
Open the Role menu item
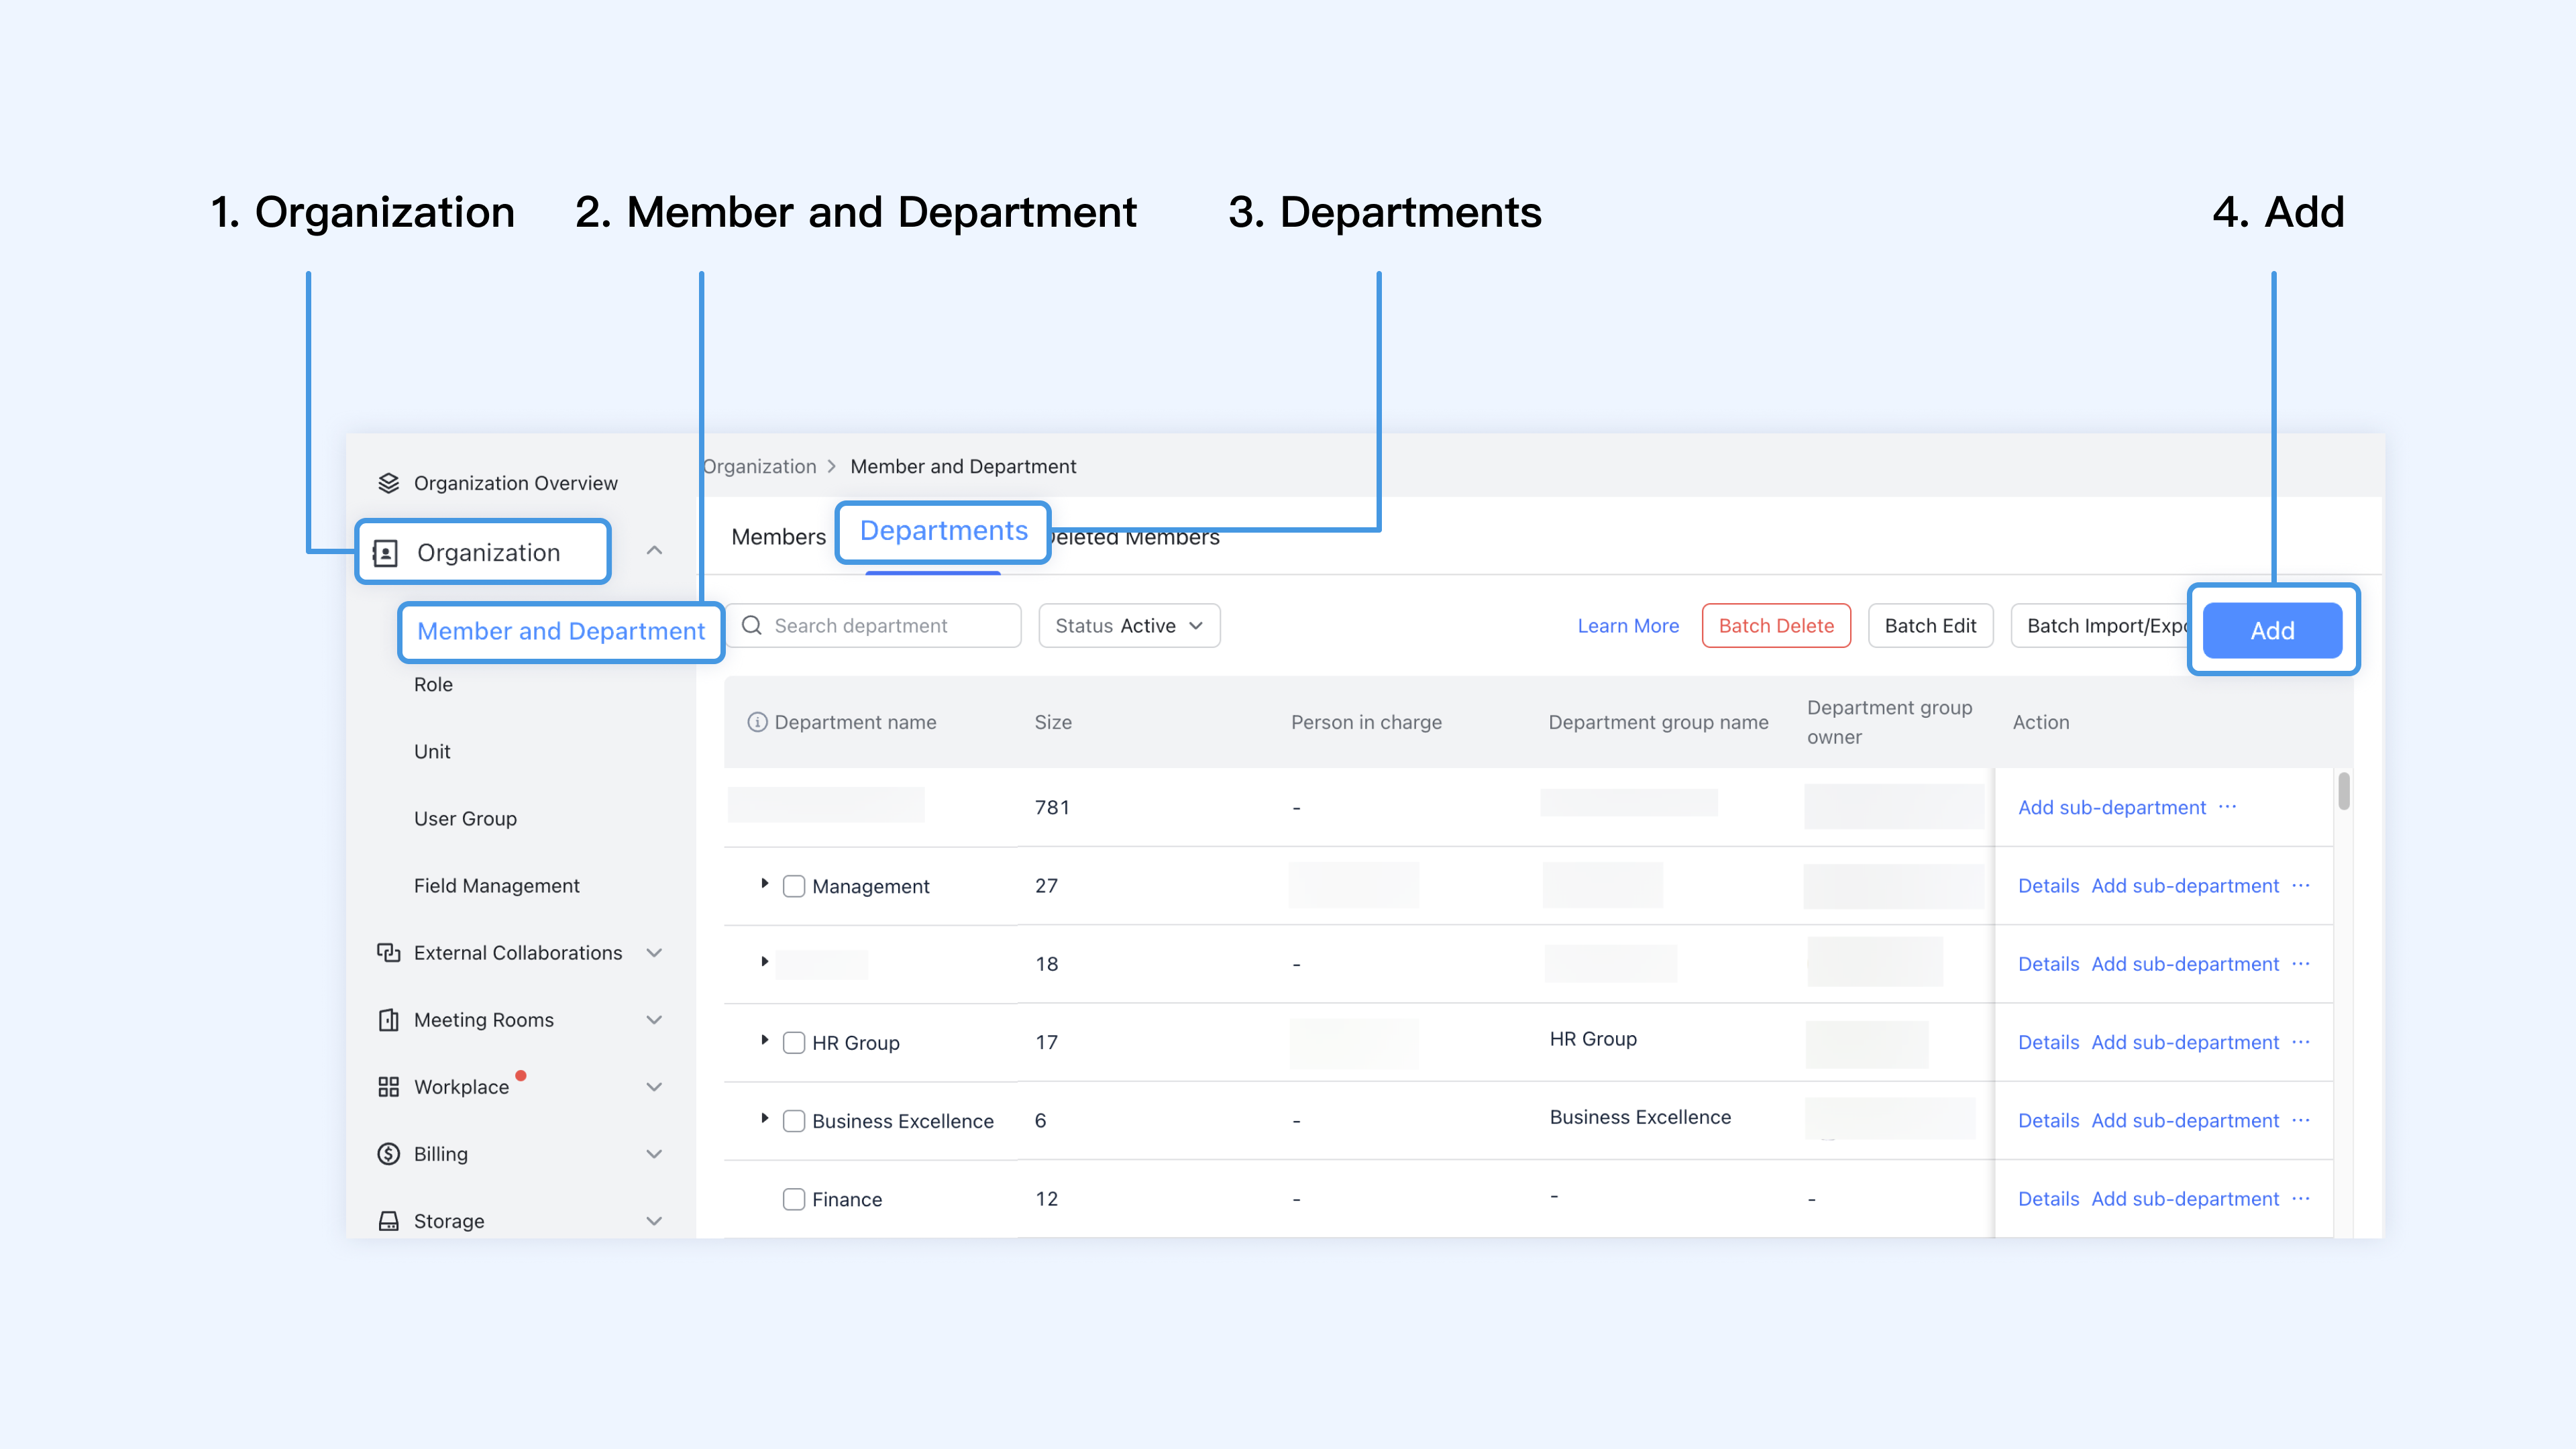tap(433, 685)
